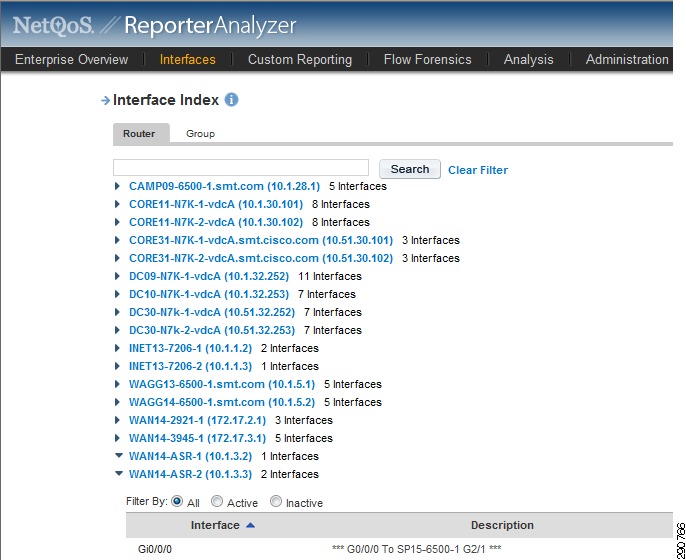Expand the WAGG13-6500-1.smt.com row
686x560 pixels.
[117, 384]
